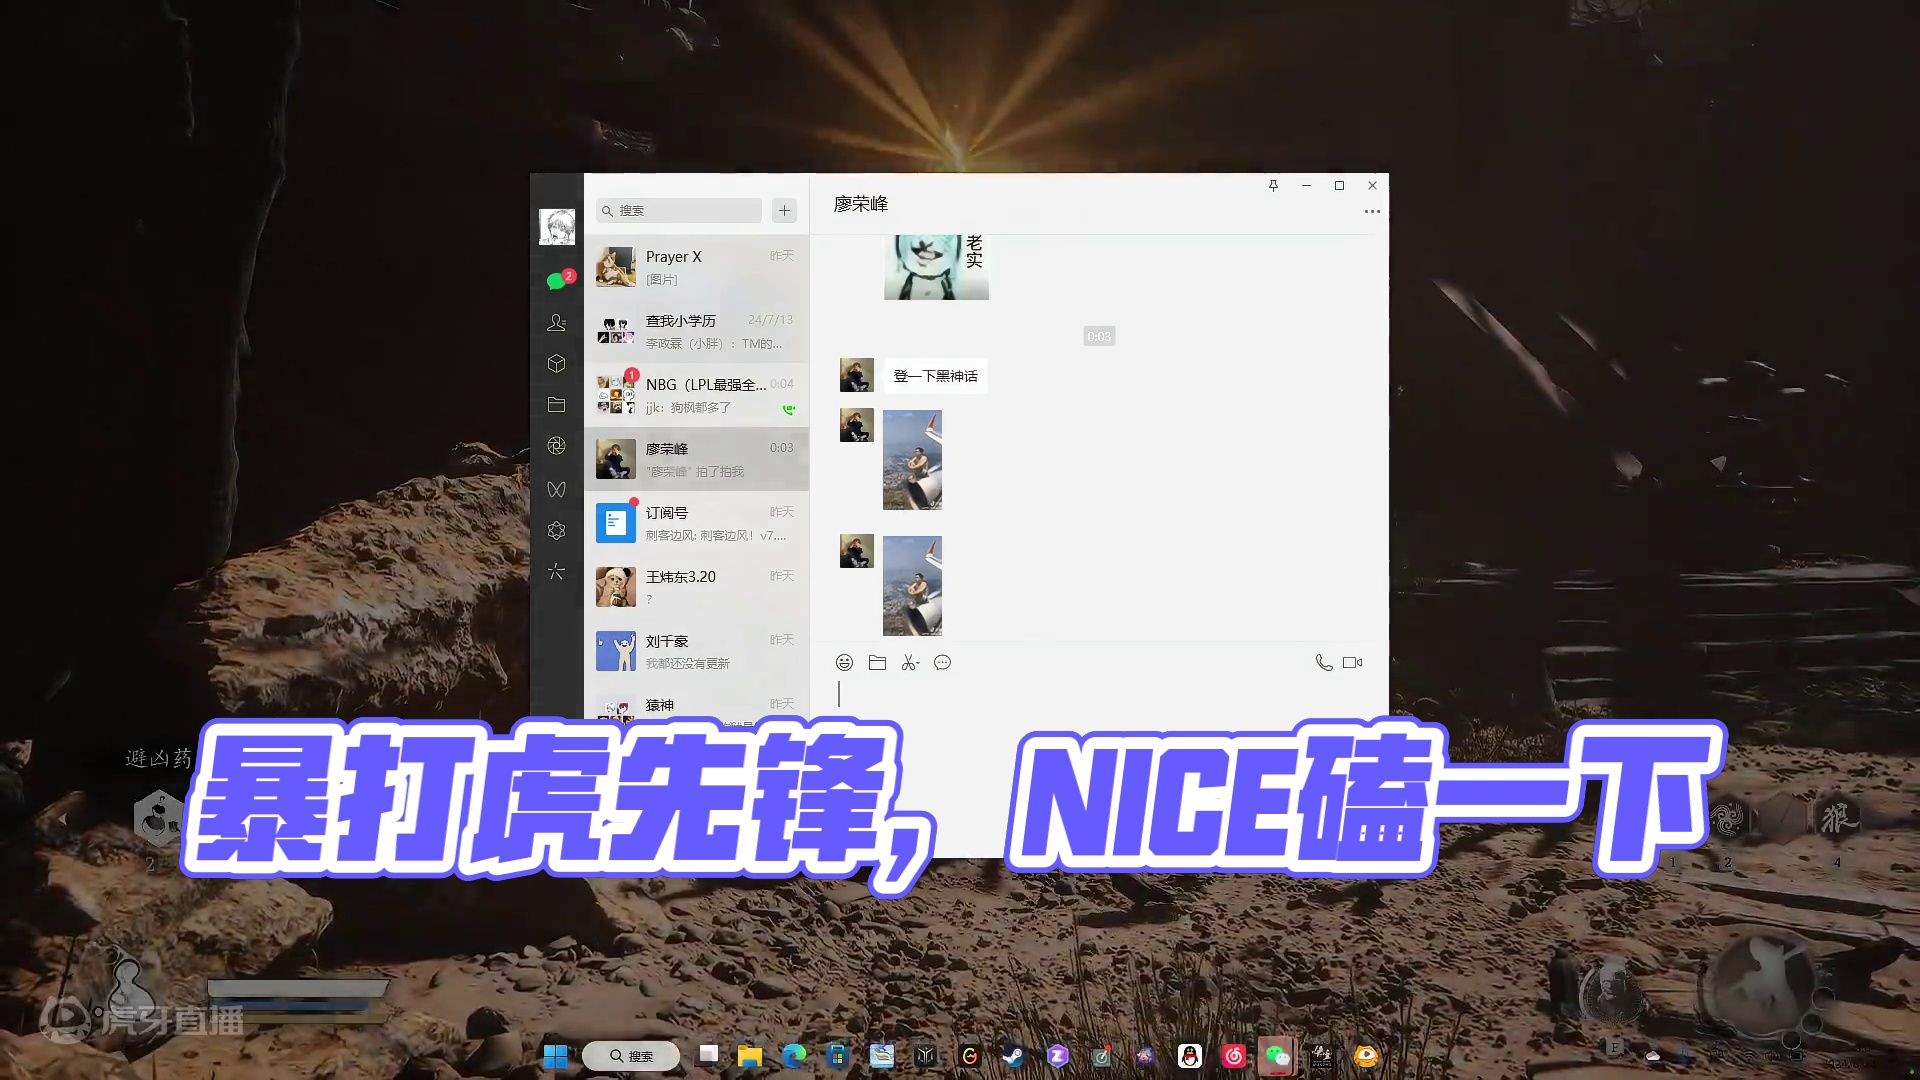
Task: Start a voice call with 廖荣峰
Action: (1324, 661)
